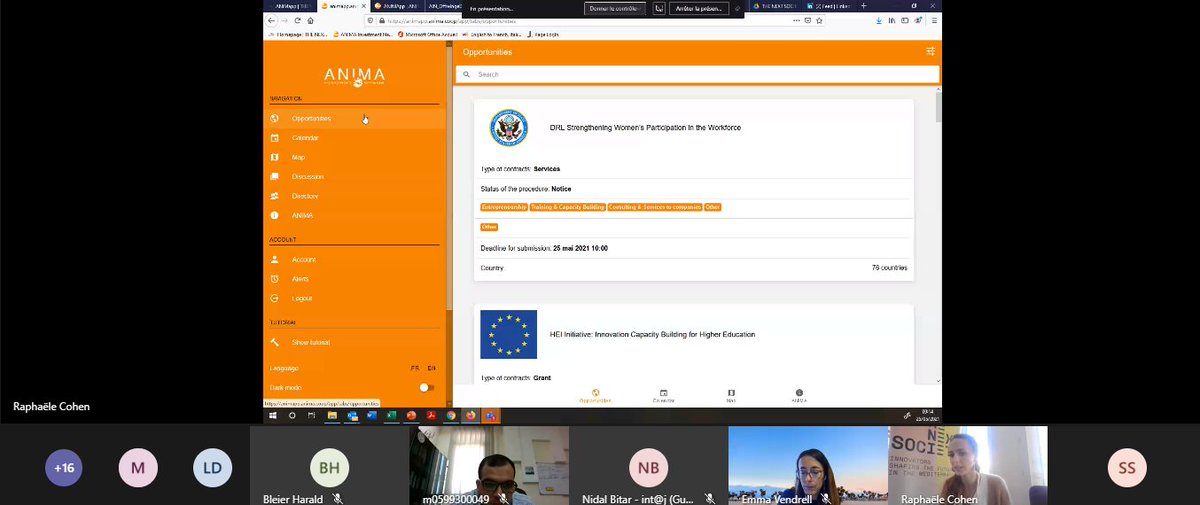Click into the Opportunities Search field

coord(697,74)
